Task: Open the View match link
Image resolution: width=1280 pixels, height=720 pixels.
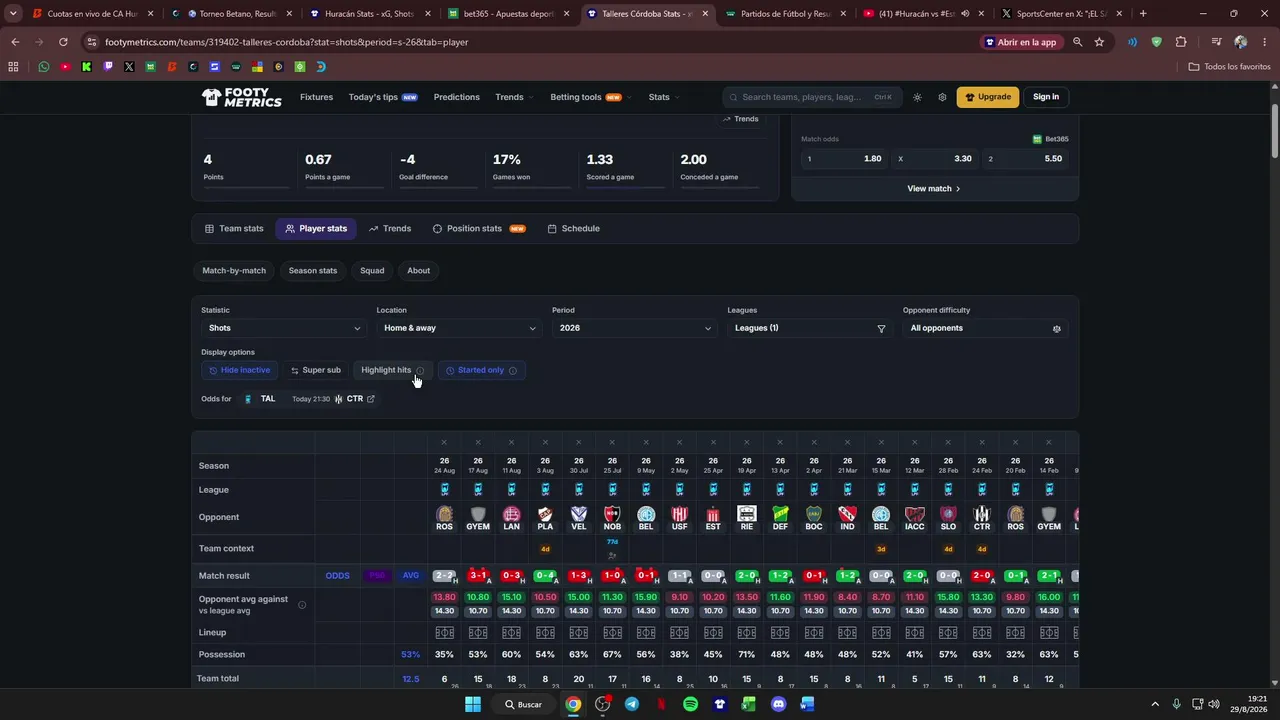Action: pos(934,189)
